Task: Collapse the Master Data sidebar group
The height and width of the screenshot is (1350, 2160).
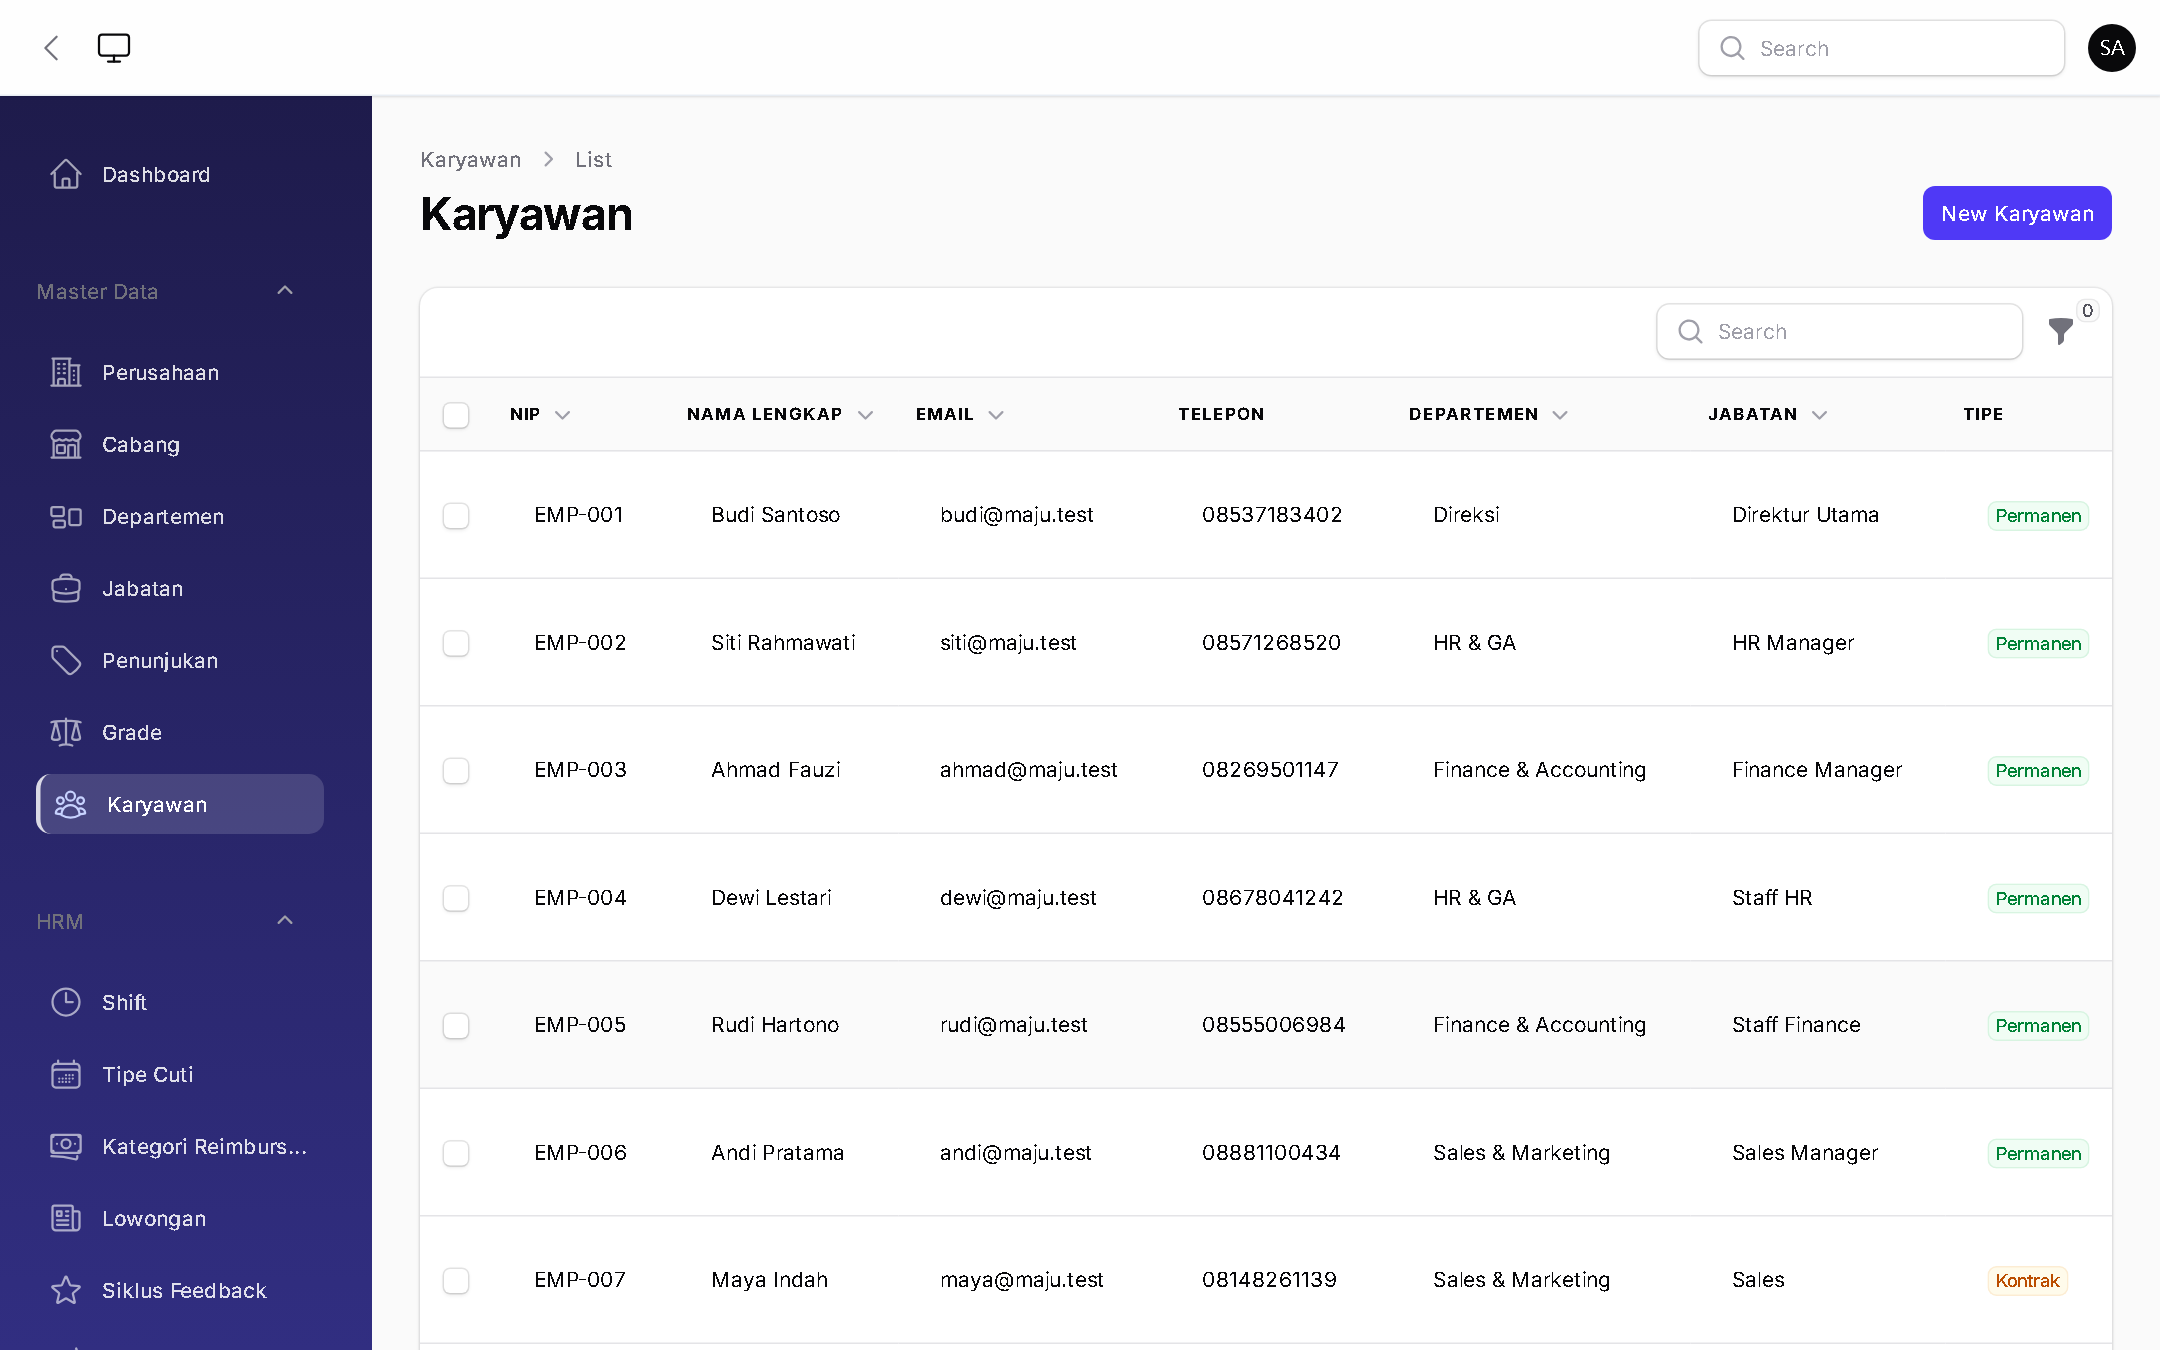Action: [x=285, y=291]
